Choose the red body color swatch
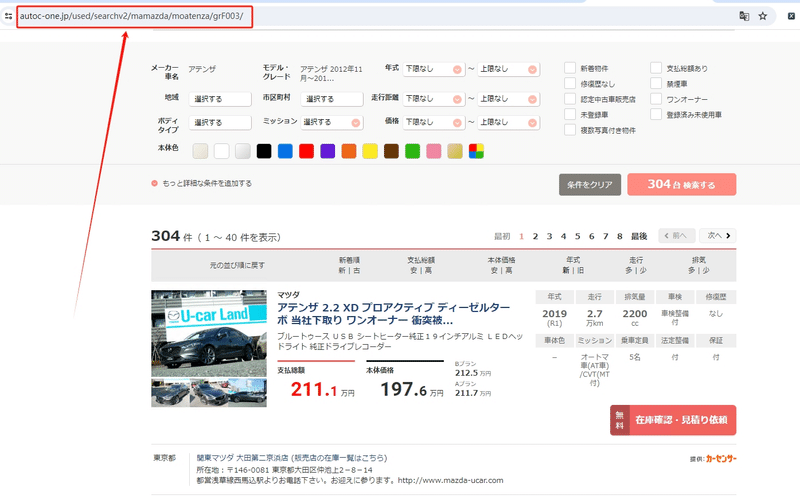The width and height of the screenshot is (800, 499). [306, 151]
